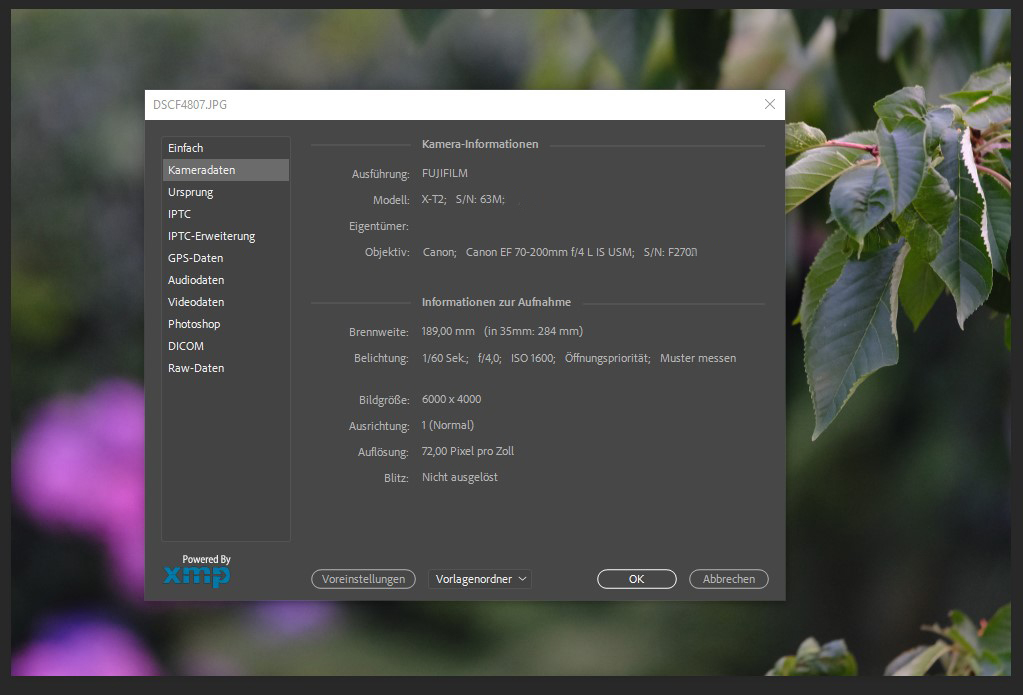Screen dimensions: 1023x695
Task: Click the 1/60 Sek. exposure value
Action: tap(444, 358)
